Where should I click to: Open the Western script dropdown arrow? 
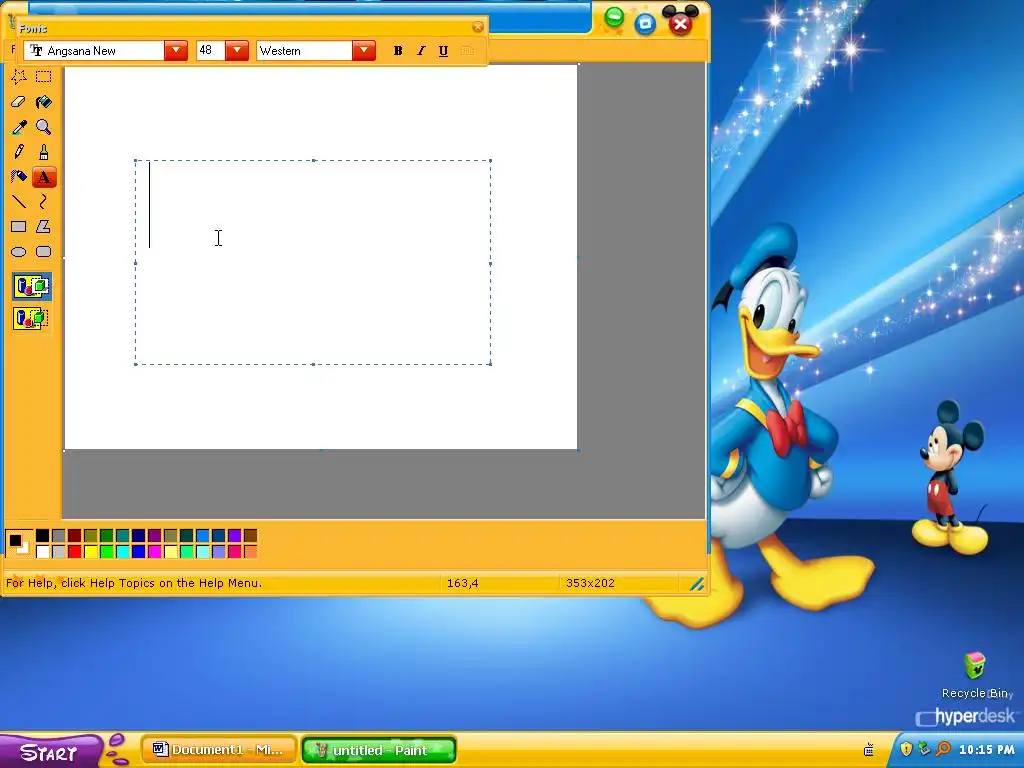pyautogui.click(x=364, y=51)
